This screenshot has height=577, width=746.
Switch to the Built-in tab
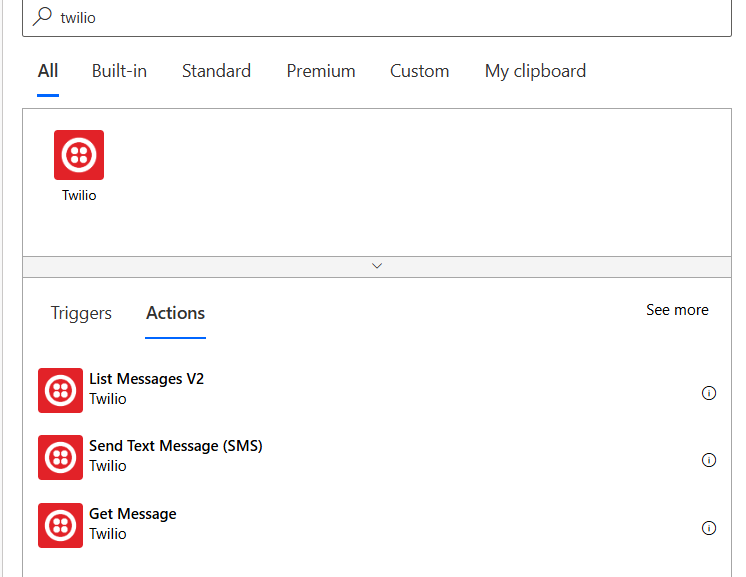[119, 71]
